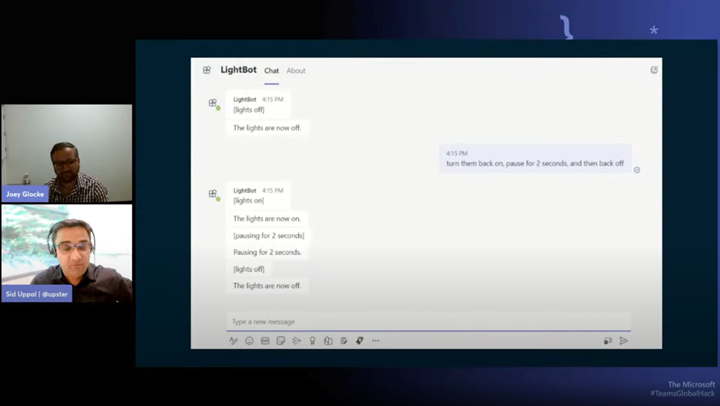
Task: Click the 'Joey Glocke' name label
Action: (25, 194)
